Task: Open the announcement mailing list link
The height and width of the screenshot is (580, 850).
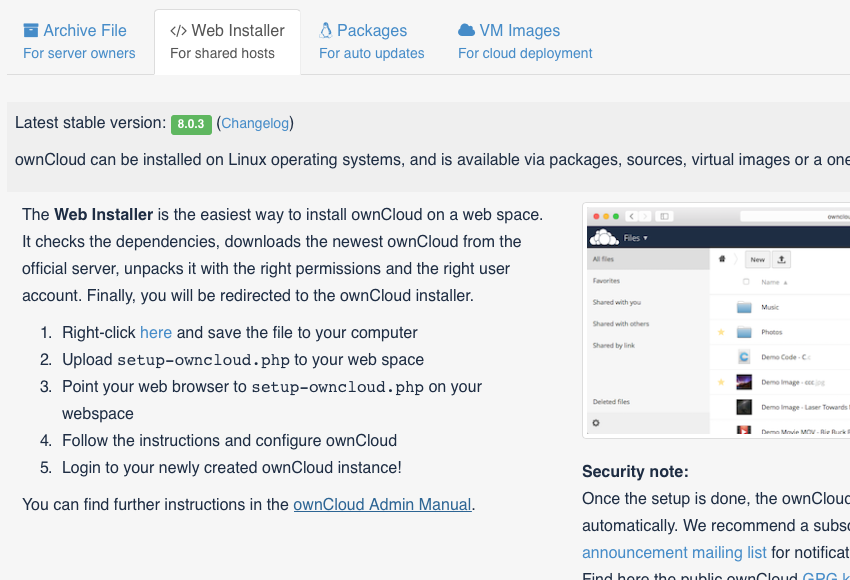Action: (674, 552)
